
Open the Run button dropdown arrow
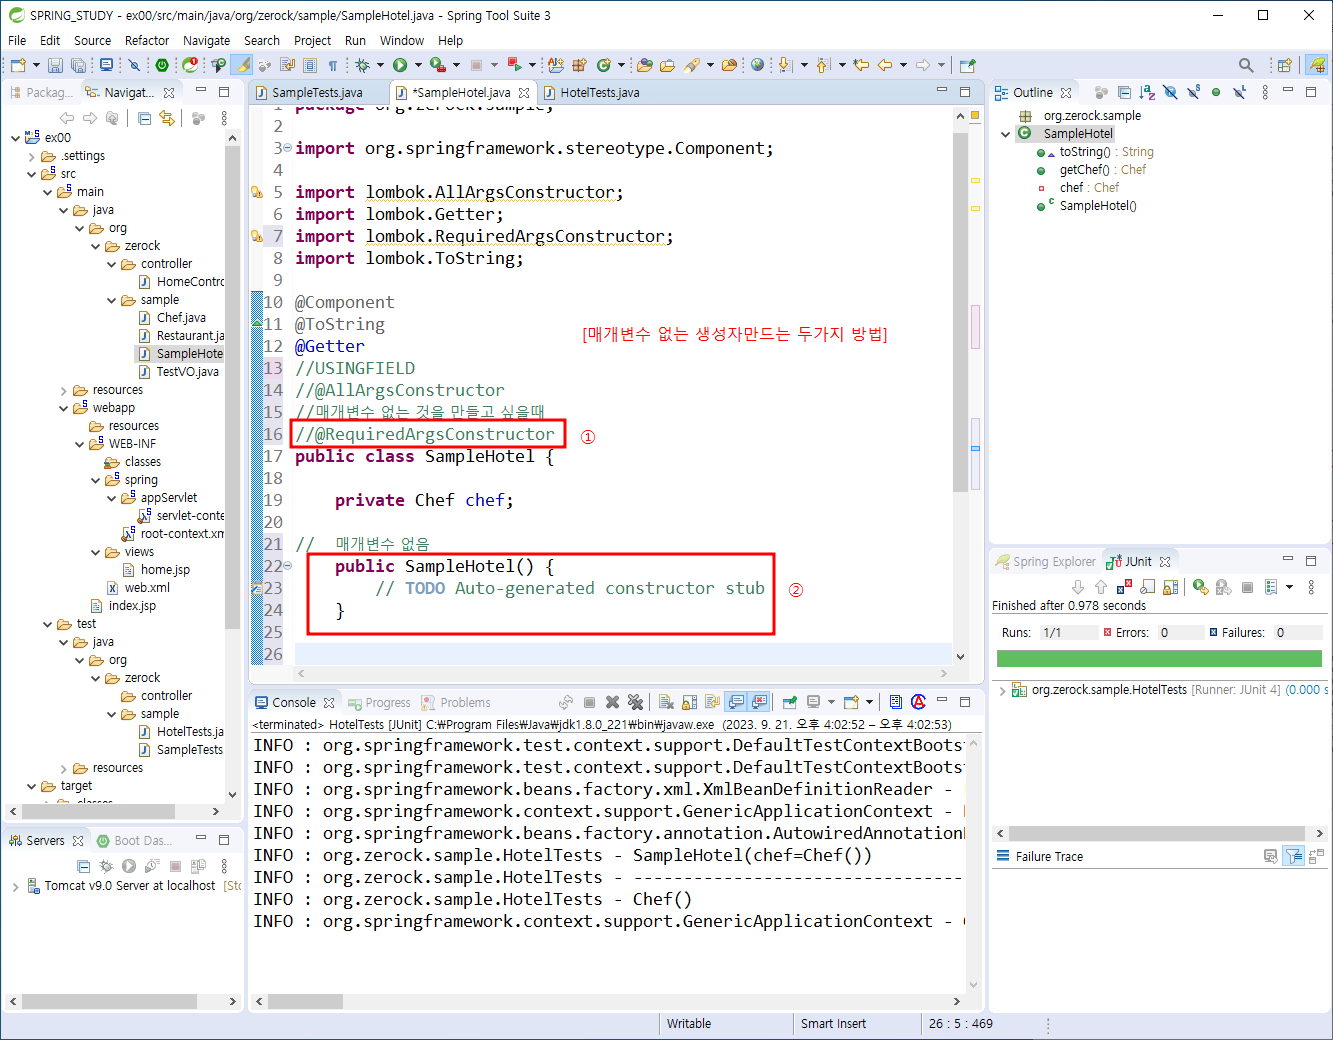(416, 65)
